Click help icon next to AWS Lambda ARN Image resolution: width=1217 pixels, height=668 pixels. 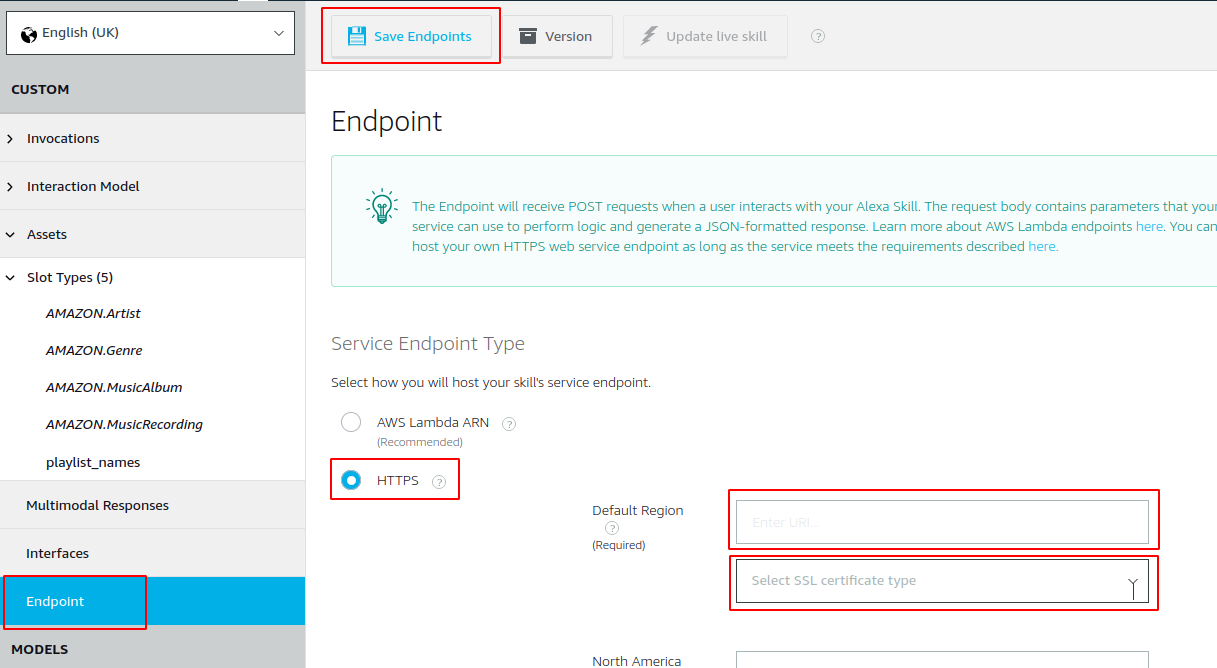pyautogui.click(x=509, y=424)
